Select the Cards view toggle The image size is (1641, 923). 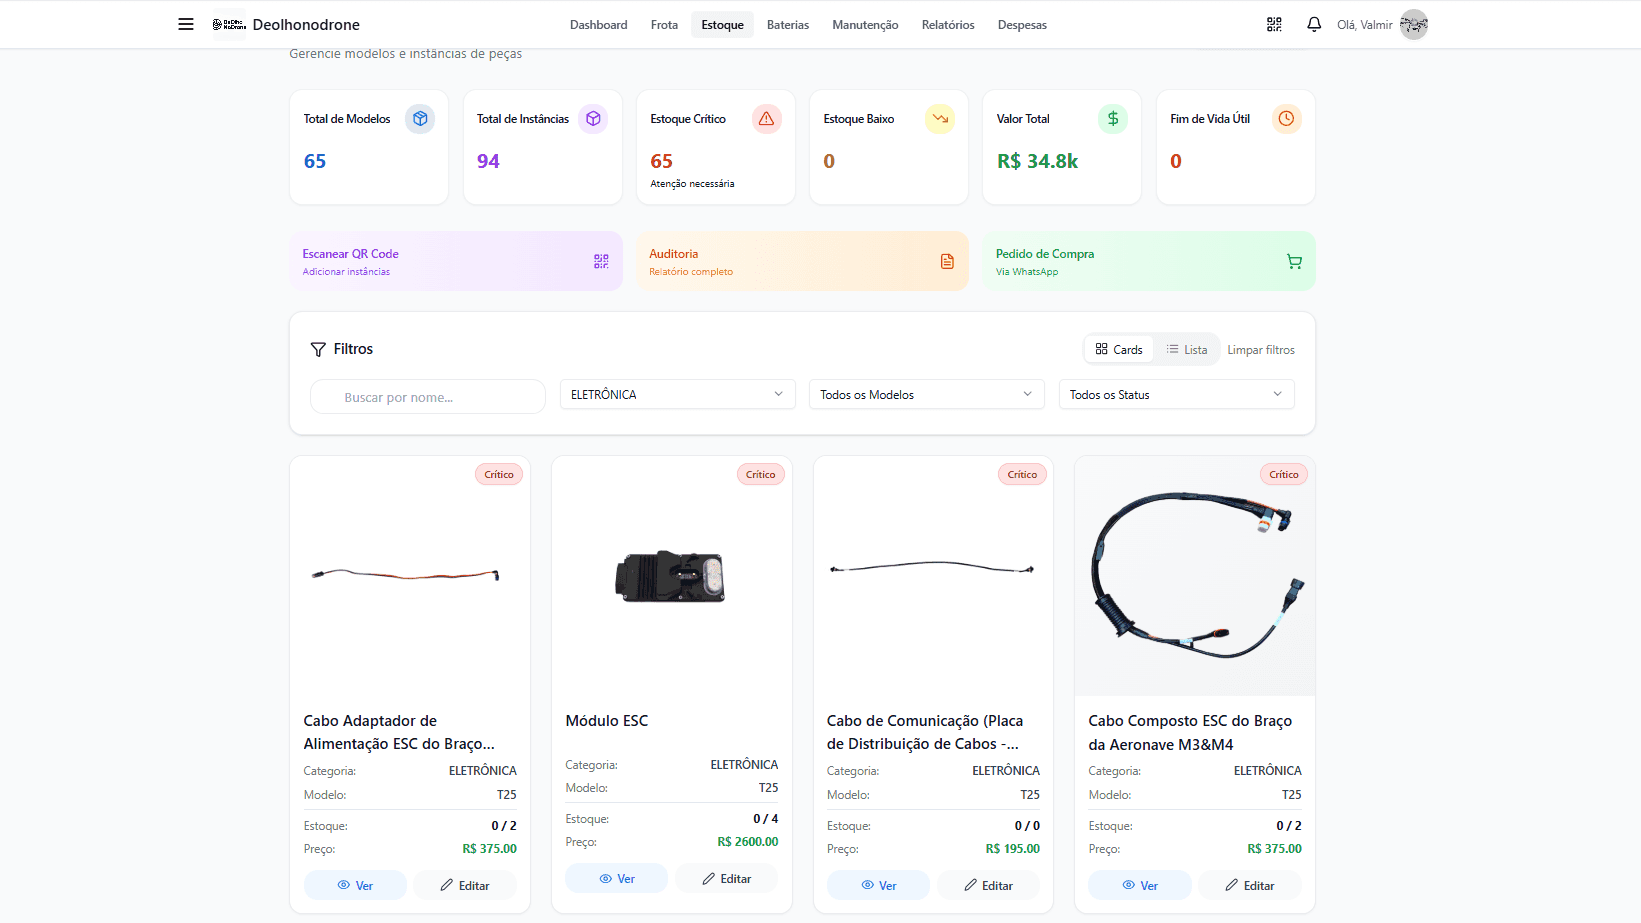(1119, 349)
